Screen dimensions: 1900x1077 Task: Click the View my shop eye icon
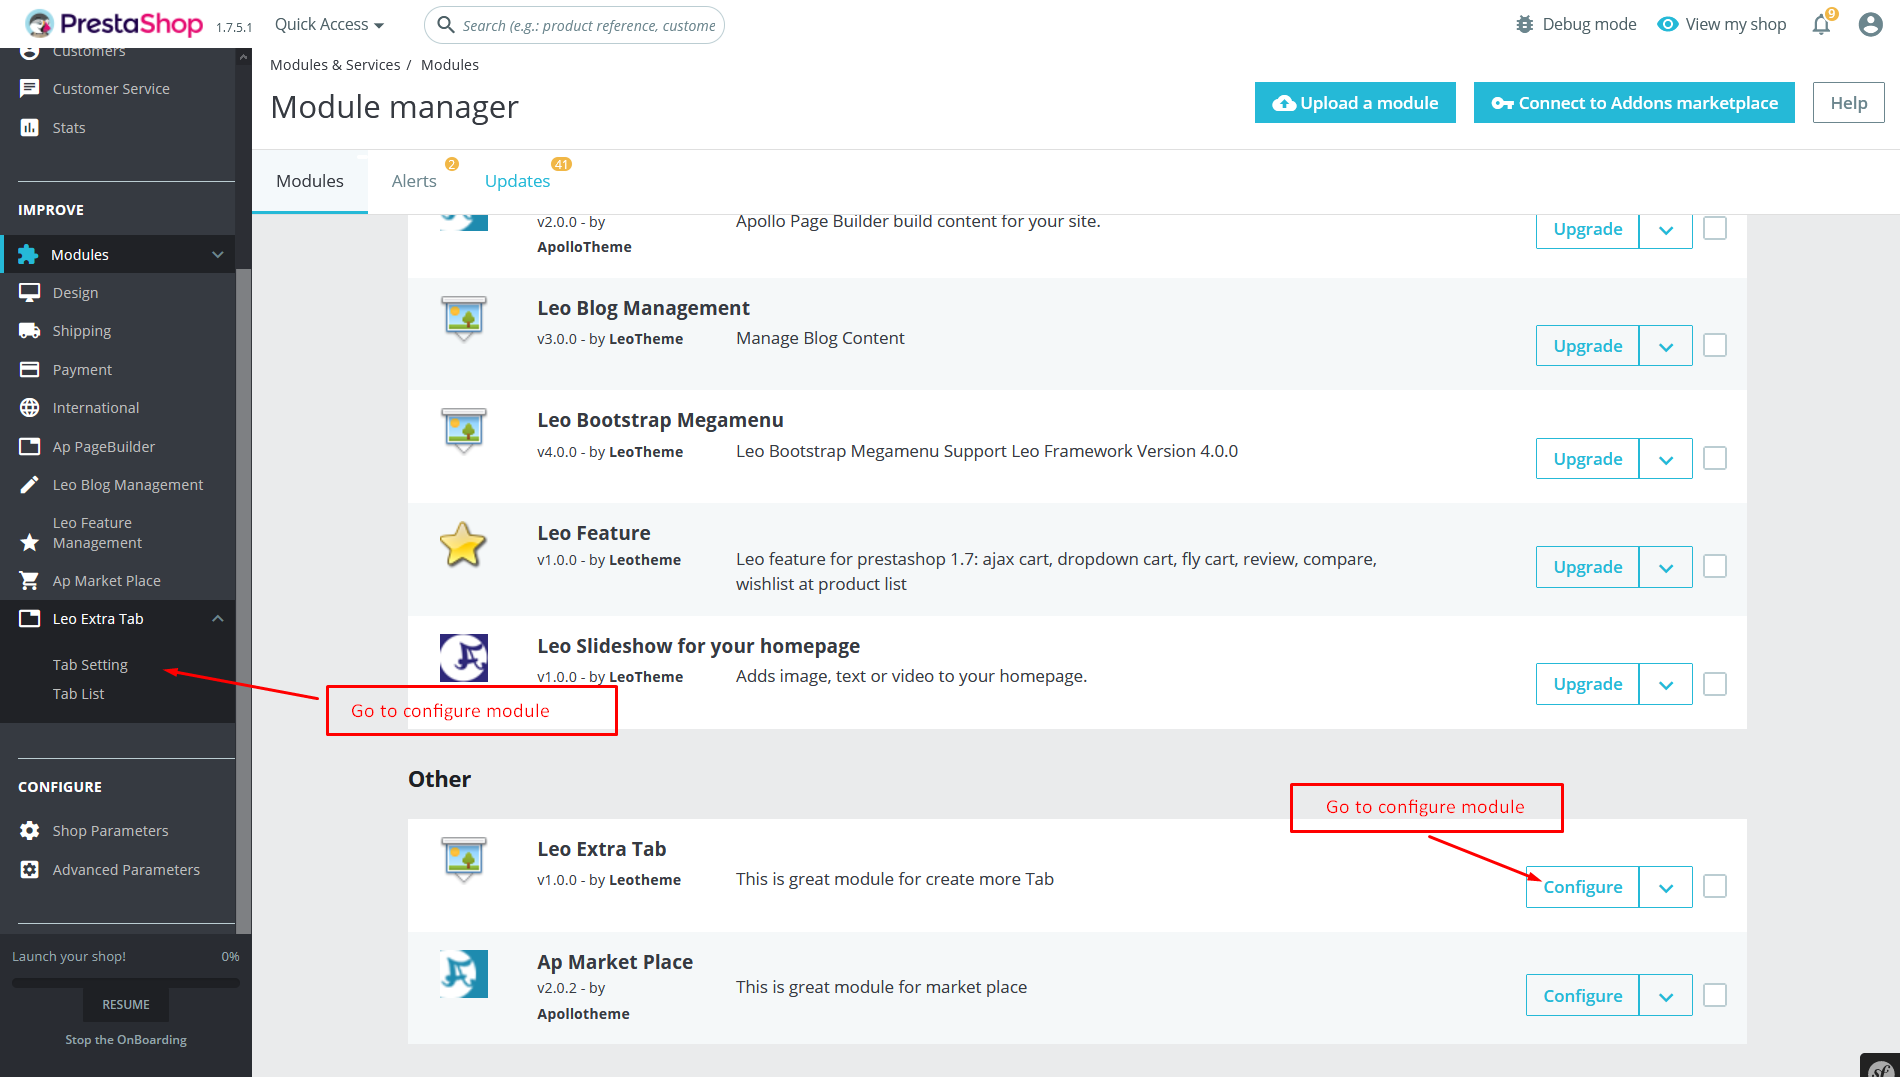(x=1667, y=24)
